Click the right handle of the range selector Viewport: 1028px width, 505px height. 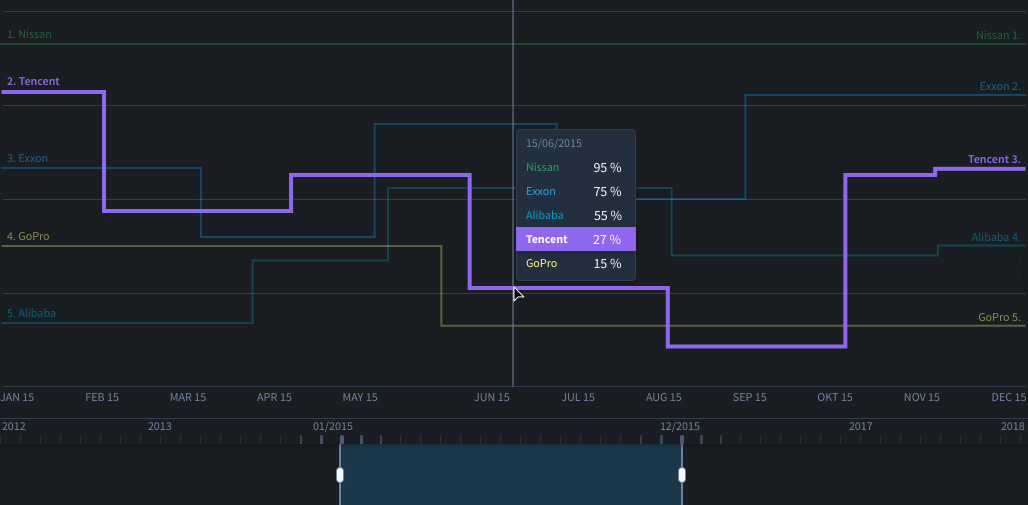pyautogui.click(x=682, y=475)
